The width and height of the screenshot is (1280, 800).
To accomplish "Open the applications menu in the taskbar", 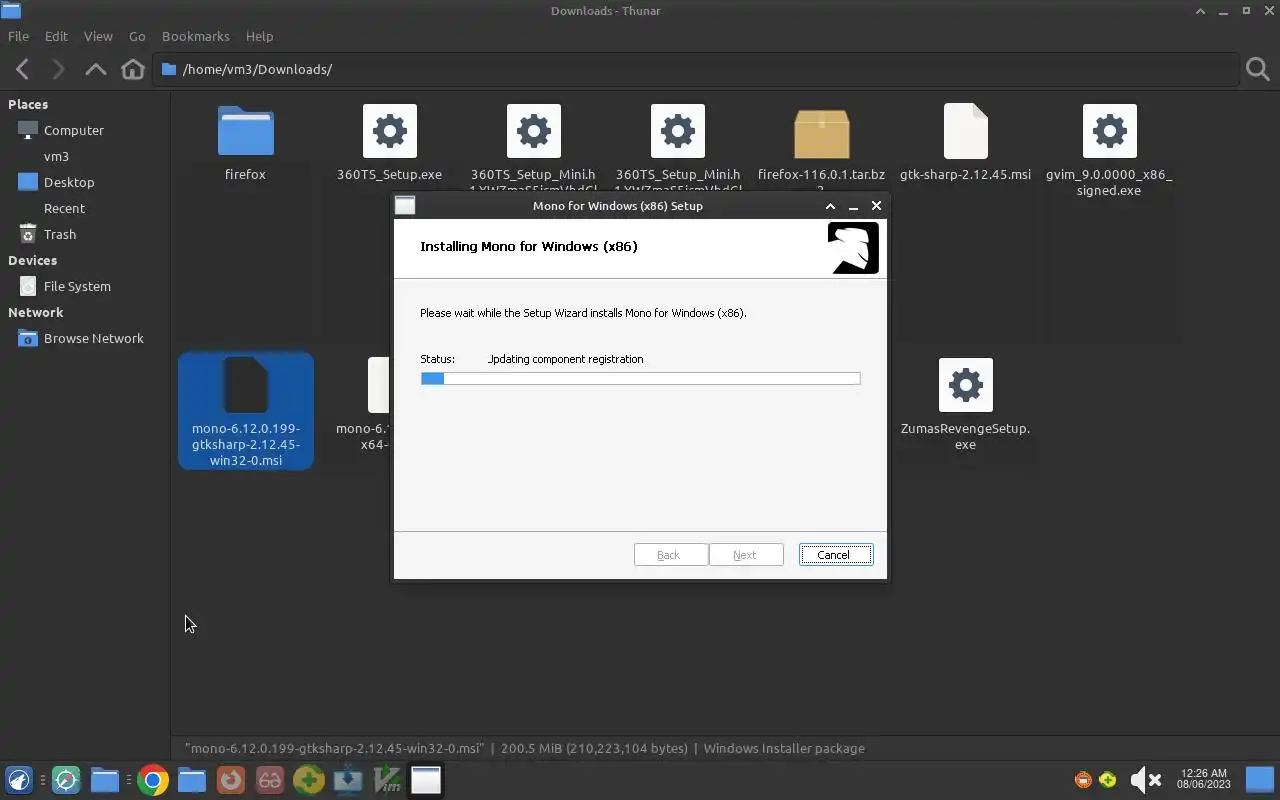I will tap(19, 780).
